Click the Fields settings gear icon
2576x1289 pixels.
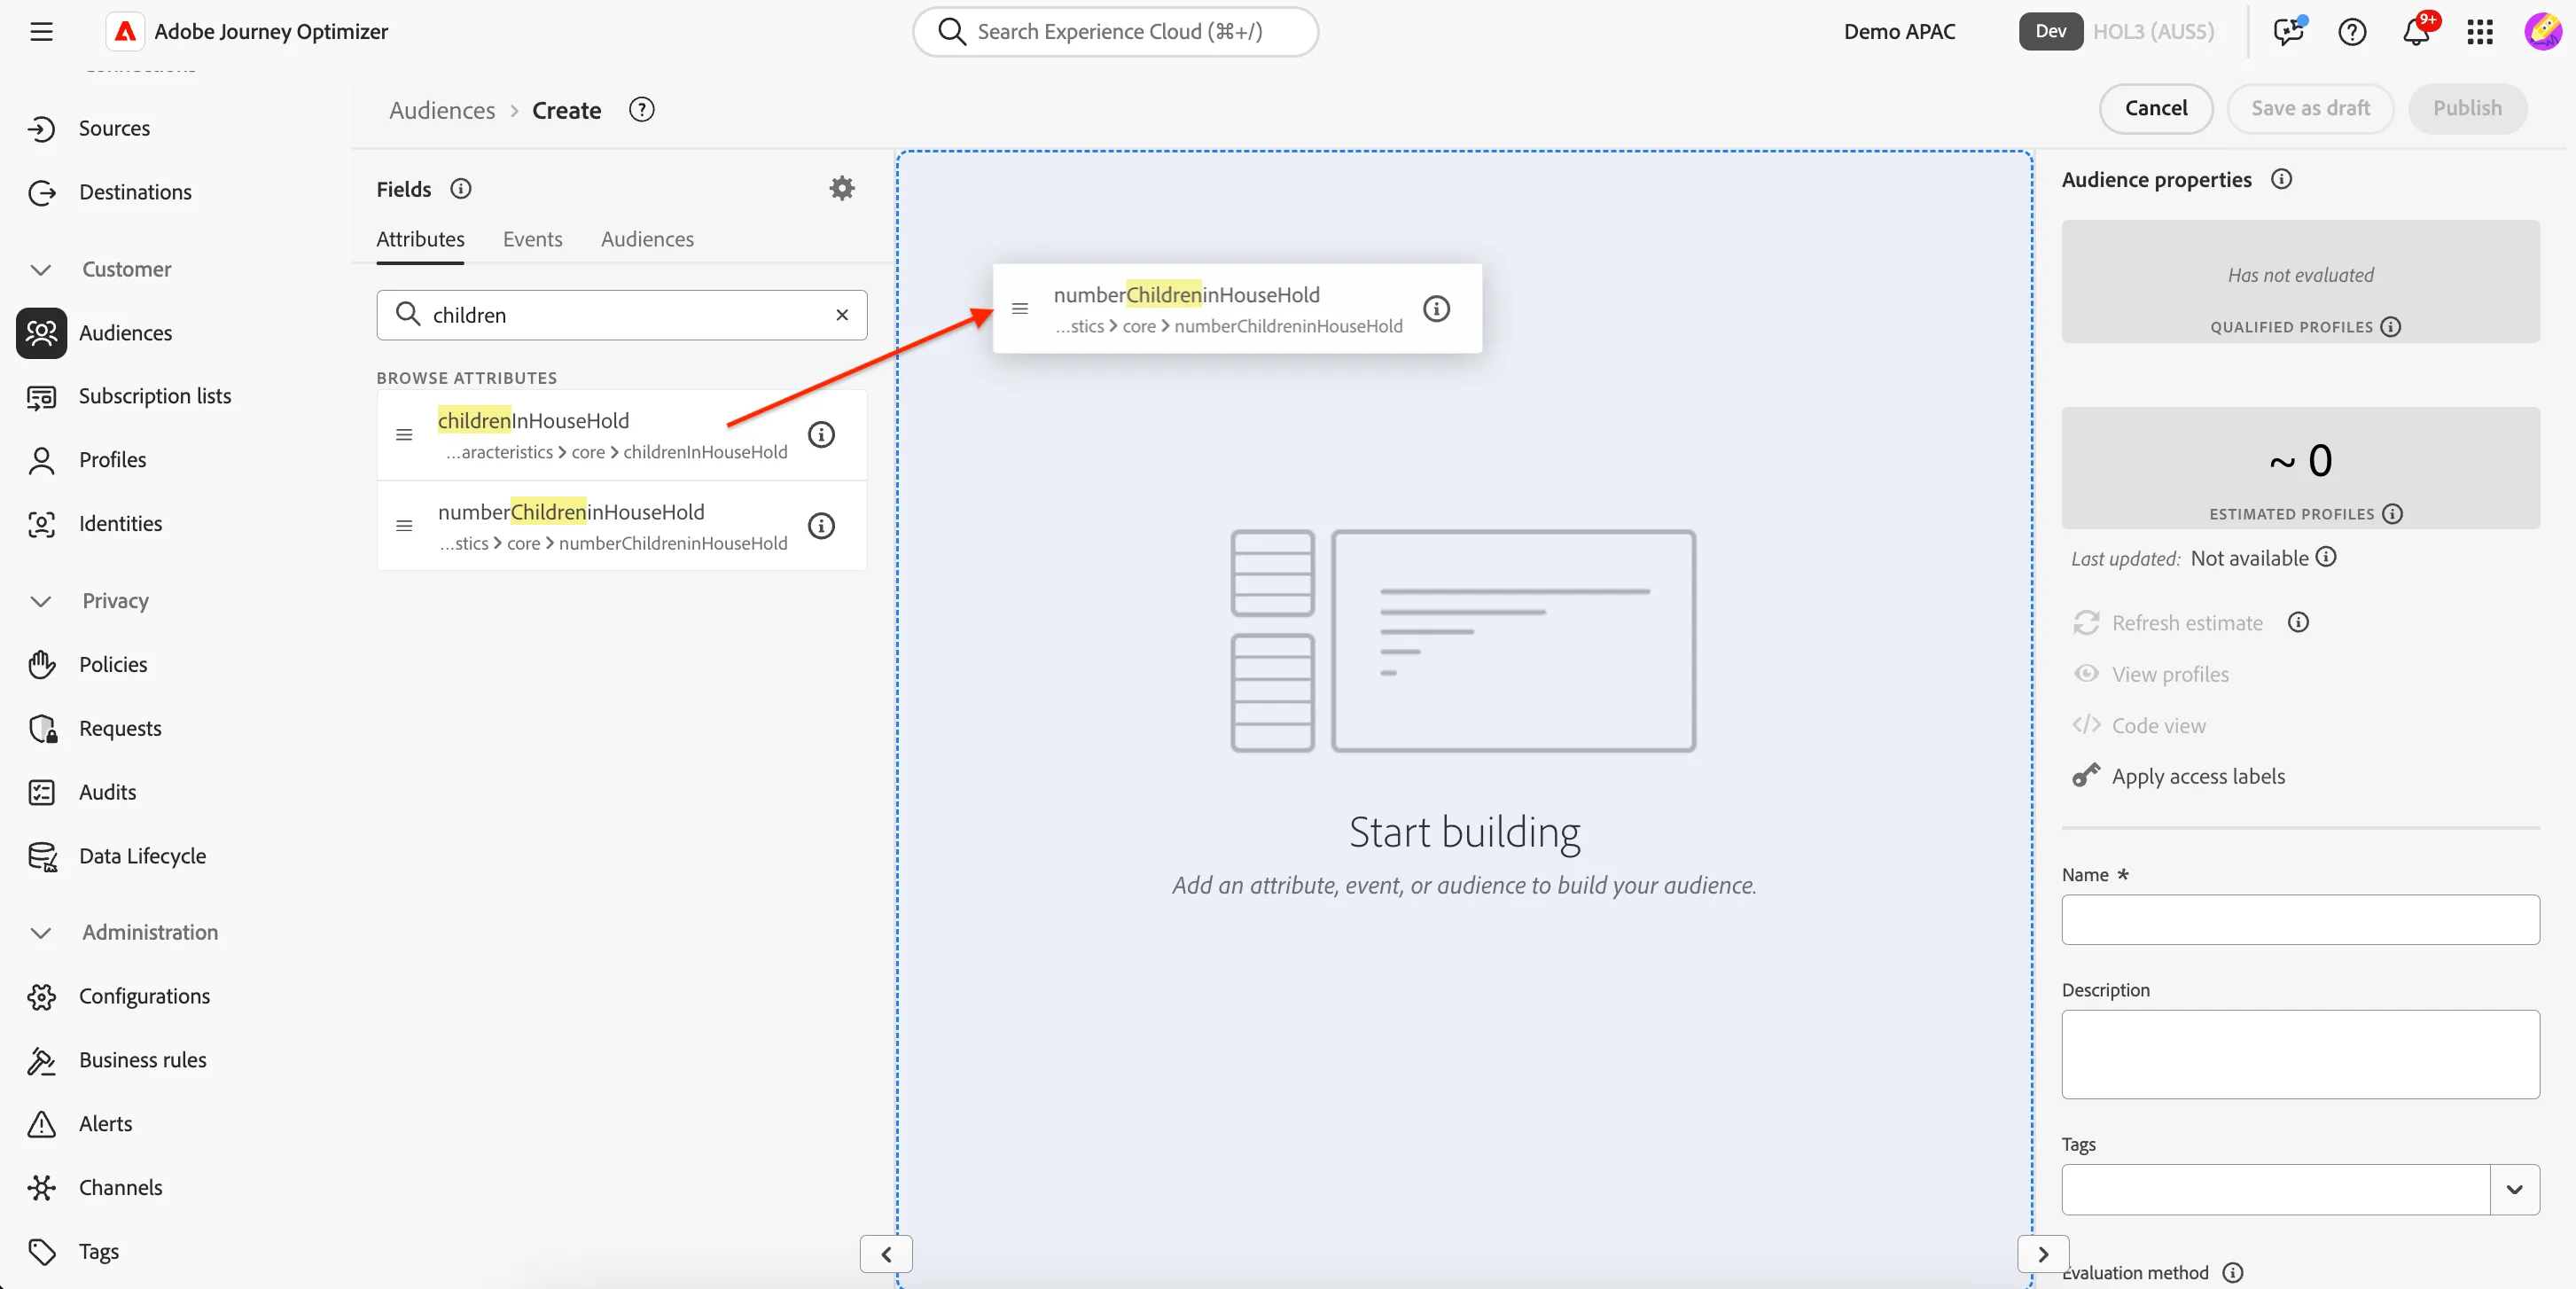coord(842,188)
